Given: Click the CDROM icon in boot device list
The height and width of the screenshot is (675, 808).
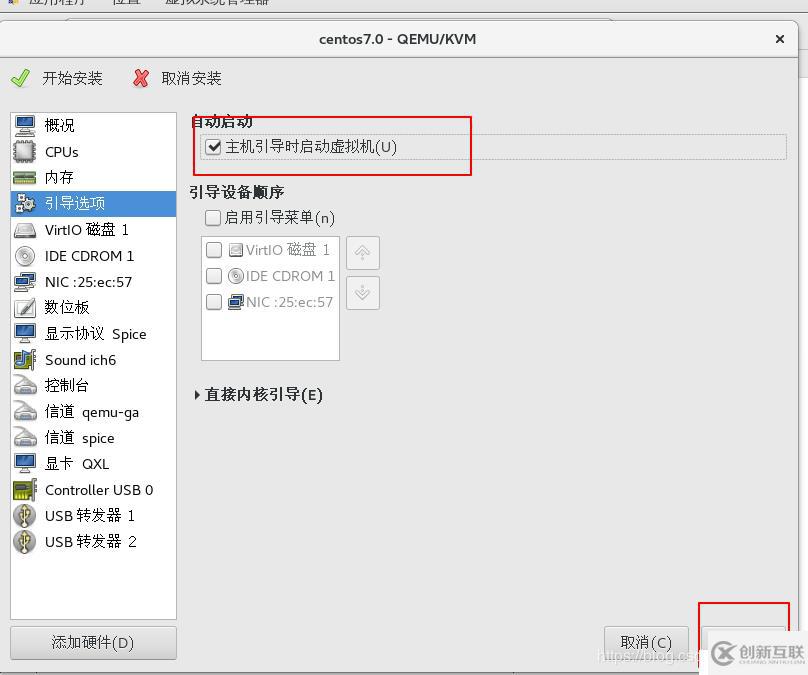Looking at the screenshot, I should tap(235, 276).
